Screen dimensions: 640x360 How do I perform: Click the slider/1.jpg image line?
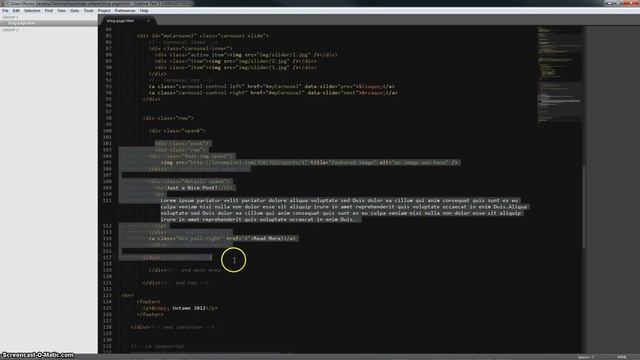coord(246,55)
